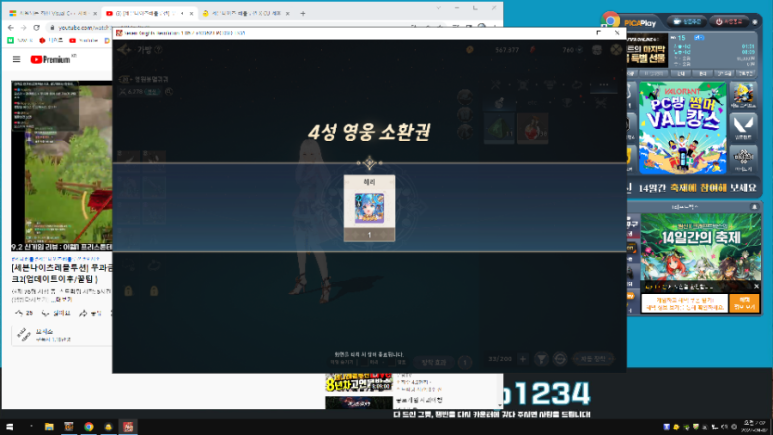Open Chrome from the taskbar

tap(89, 427)
